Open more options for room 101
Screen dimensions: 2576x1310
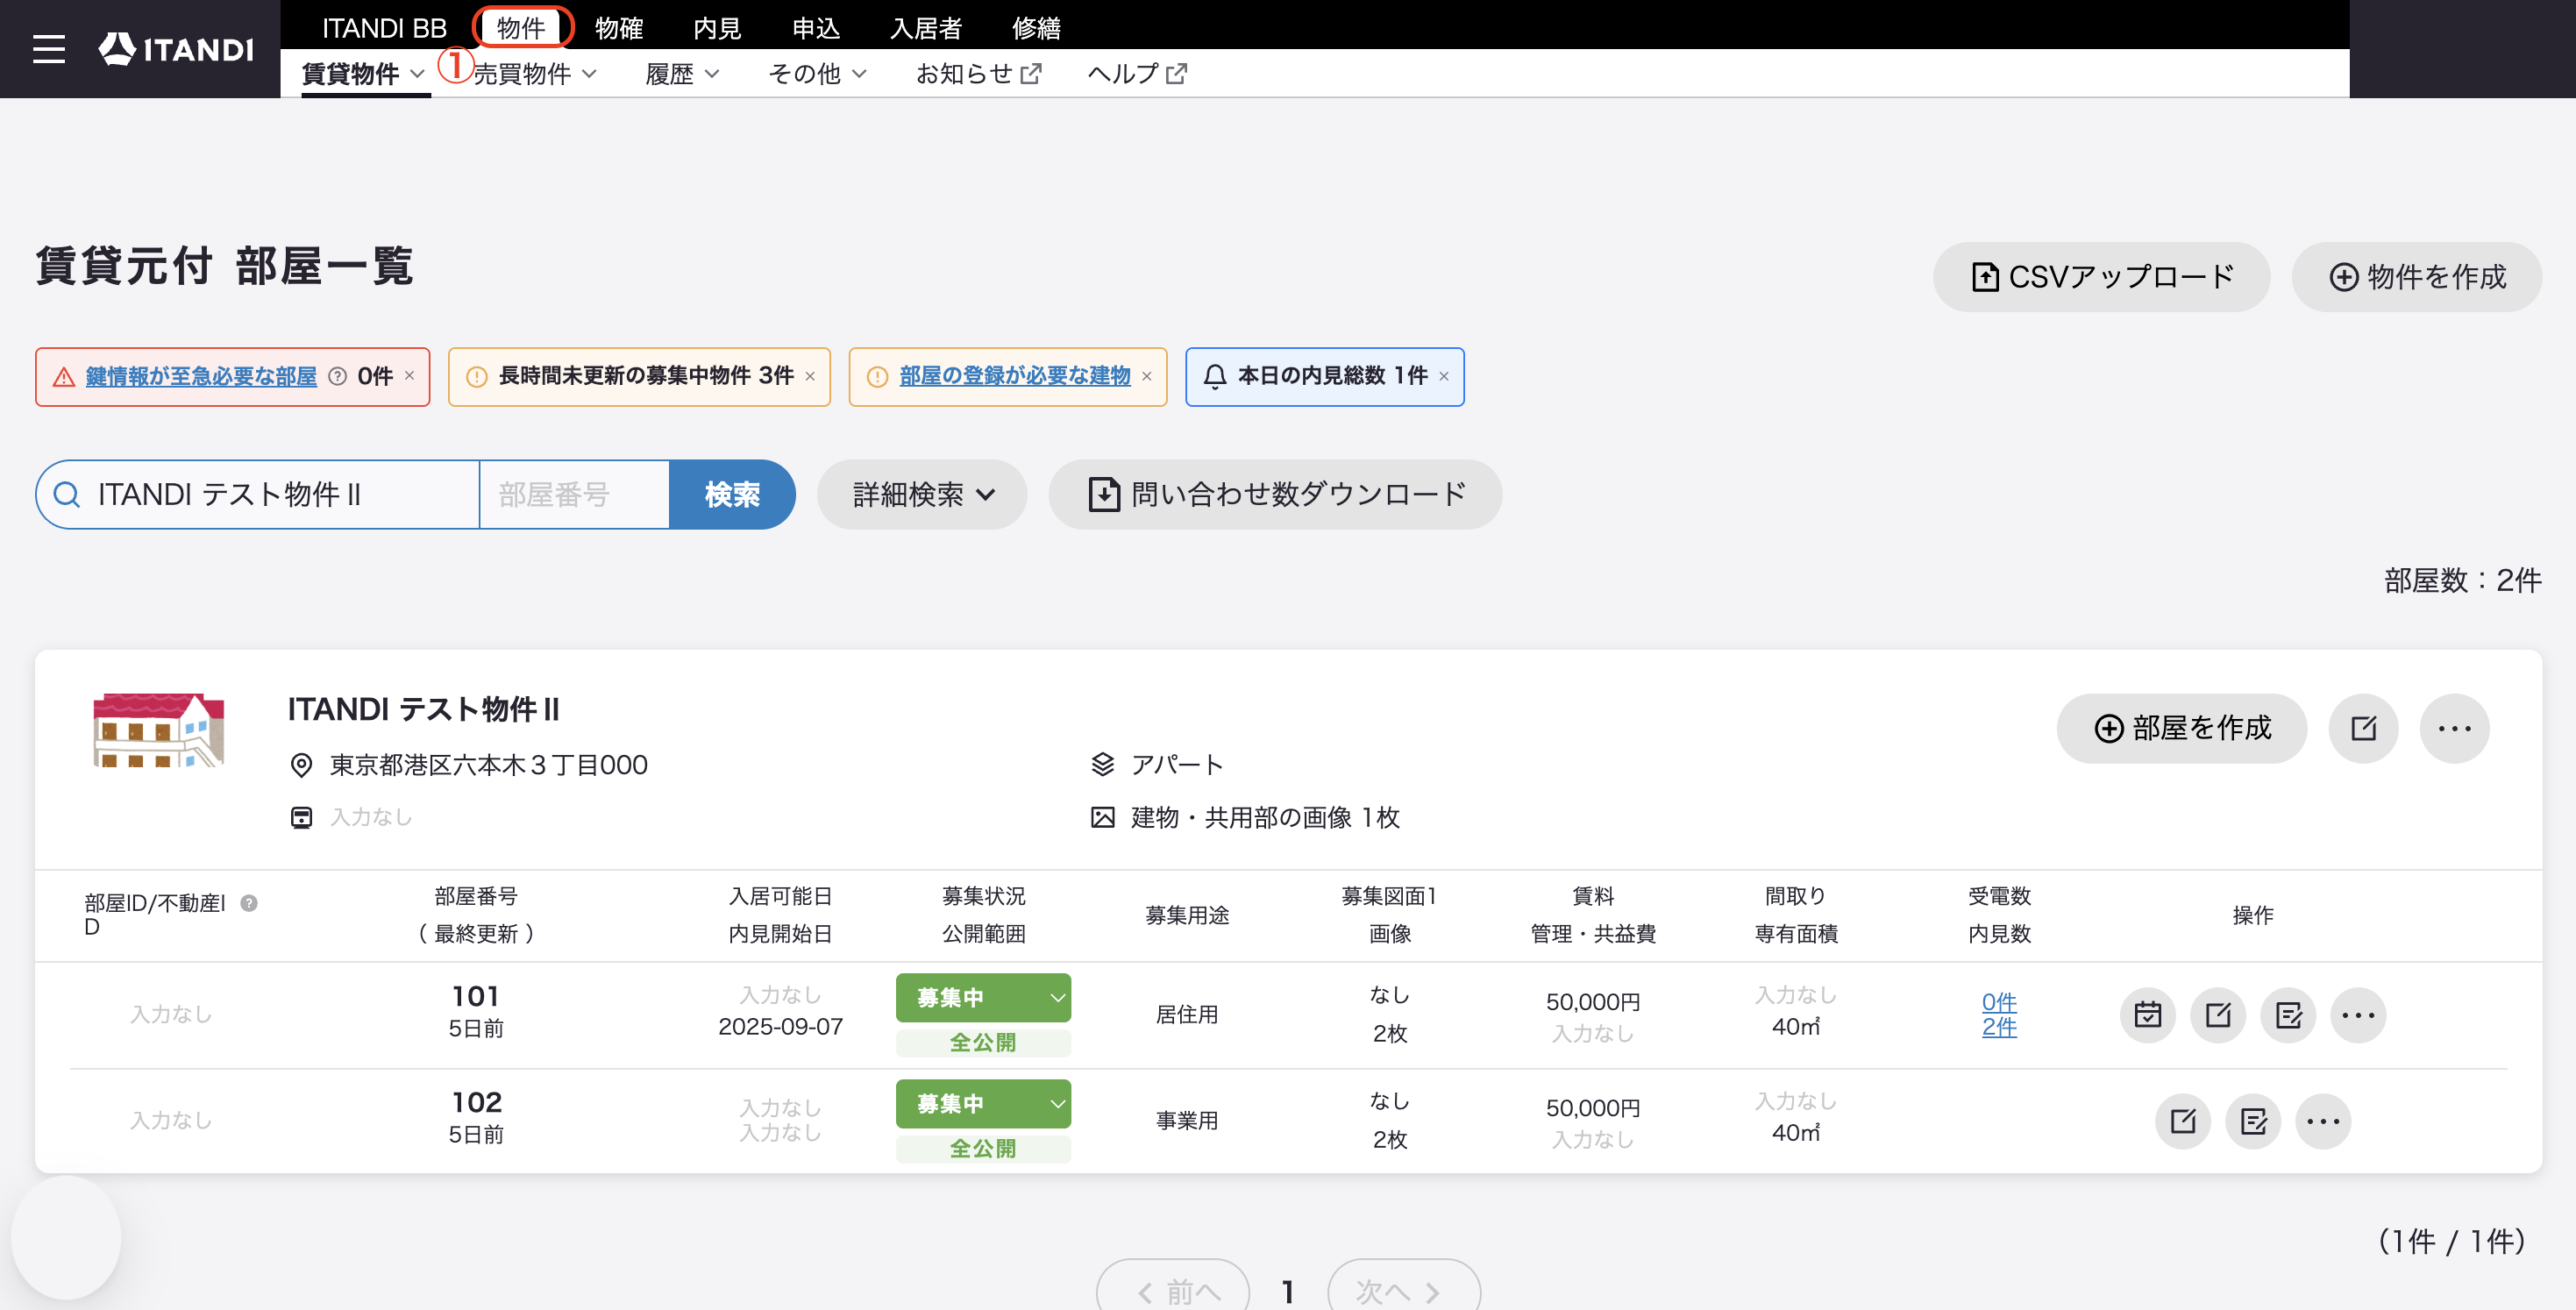click(2358, 1015)
